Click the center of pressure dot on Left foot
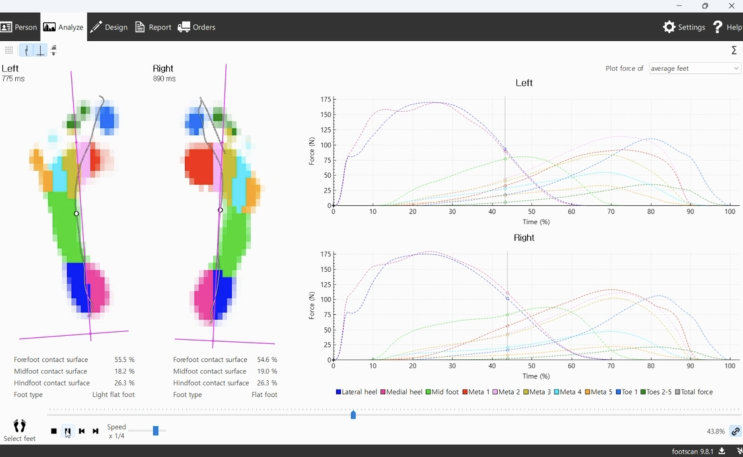 pos(77,214)
